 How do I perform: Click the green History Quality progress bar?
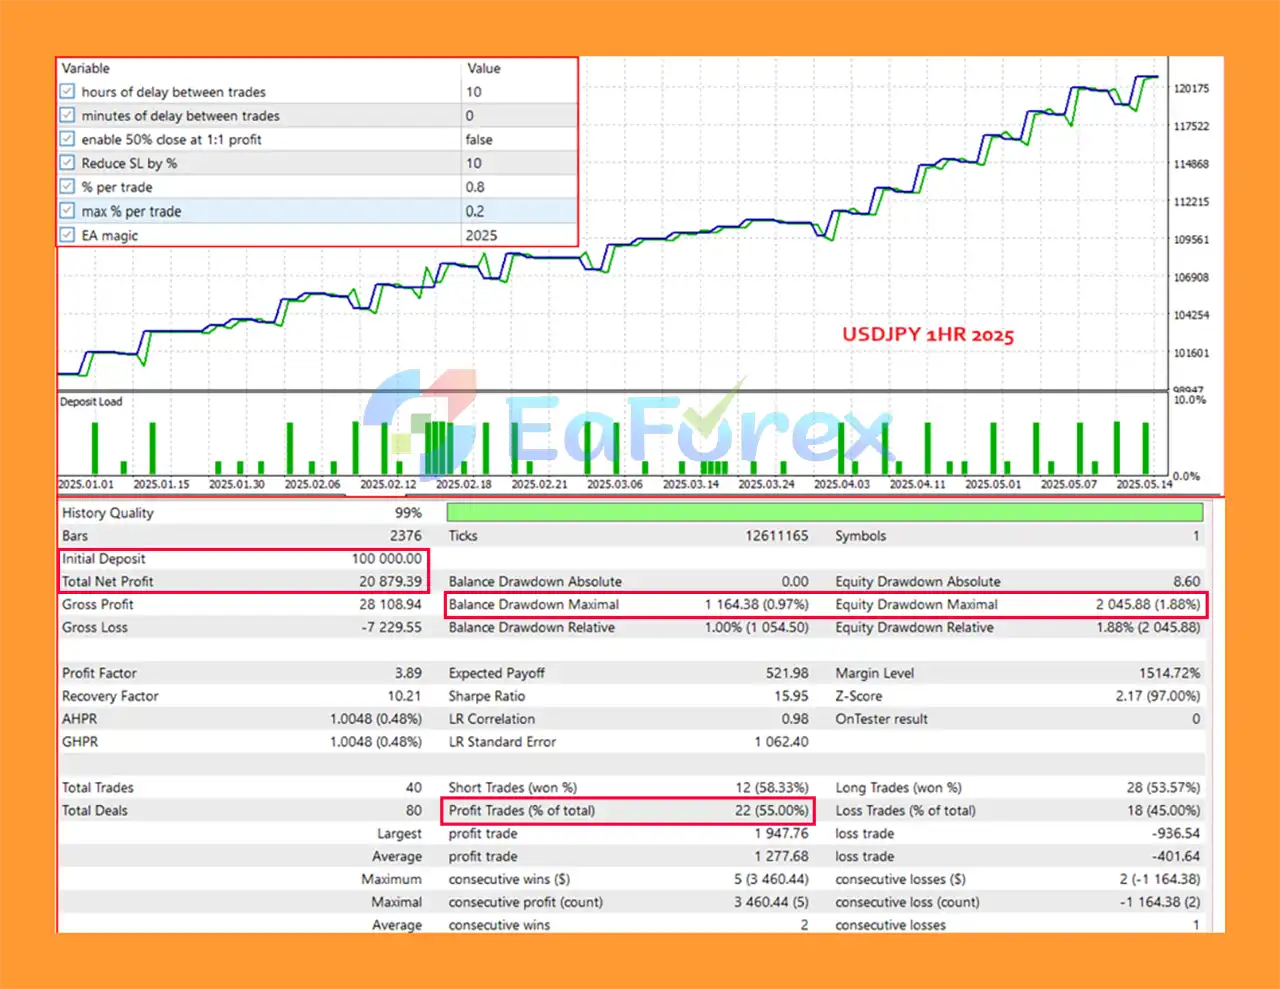[824, 512]
